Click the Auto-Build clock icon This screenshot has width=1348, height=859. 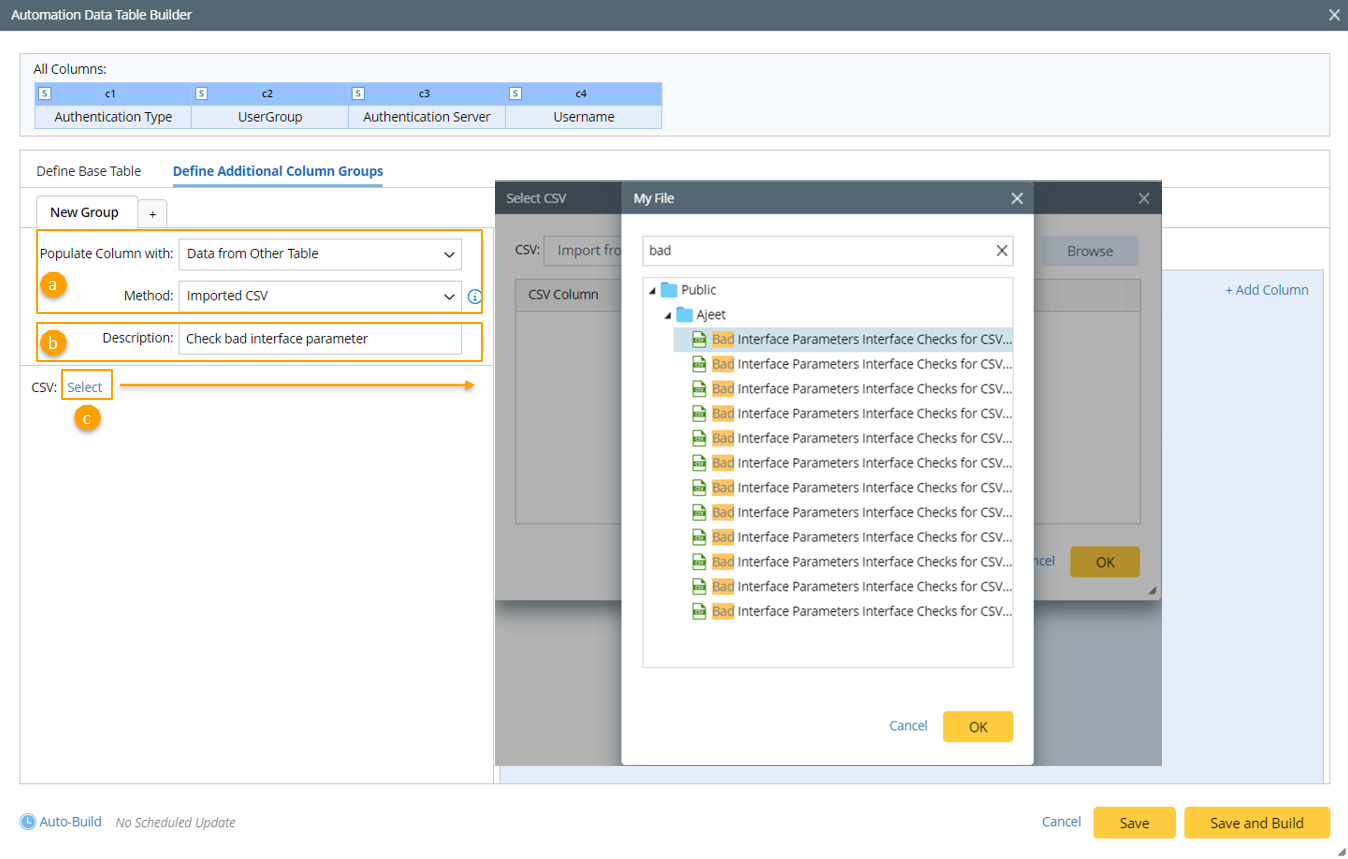tap(28, 822)
